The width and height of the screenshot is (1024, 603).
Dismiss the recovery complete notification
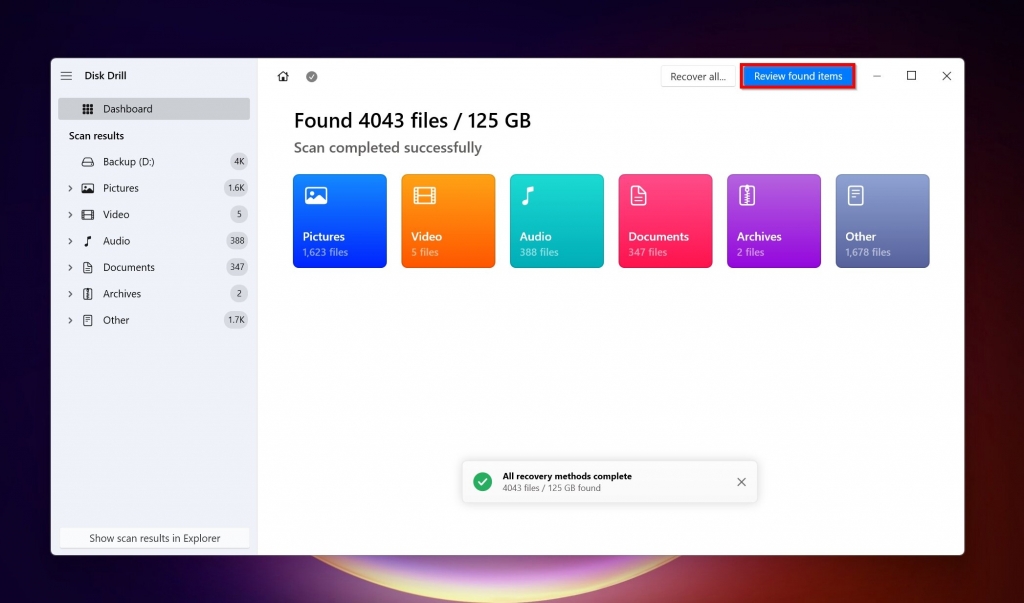tap(741, 482)
